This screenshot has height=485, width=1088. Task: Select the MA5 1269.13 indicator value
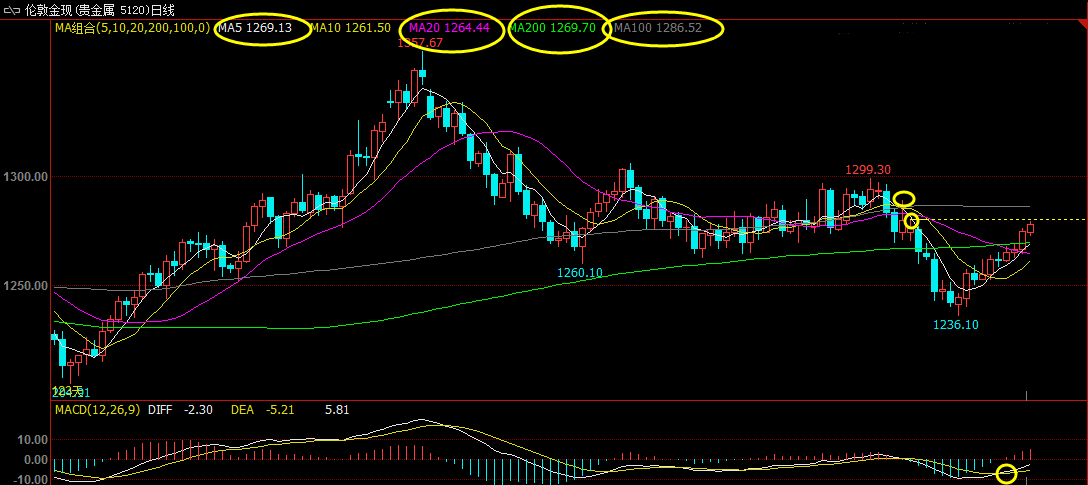point(254,28)
